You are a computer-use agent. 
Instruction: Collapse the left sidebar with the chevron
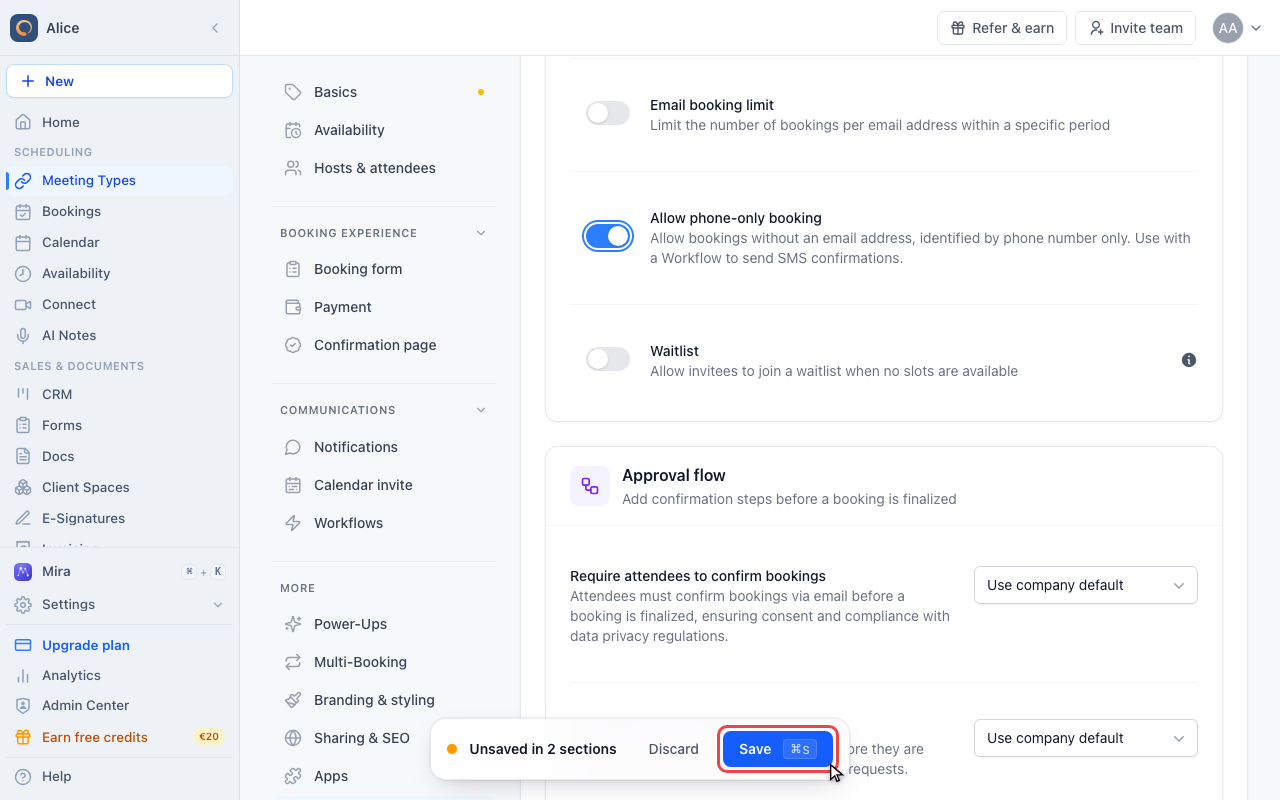tap(215, 28)
